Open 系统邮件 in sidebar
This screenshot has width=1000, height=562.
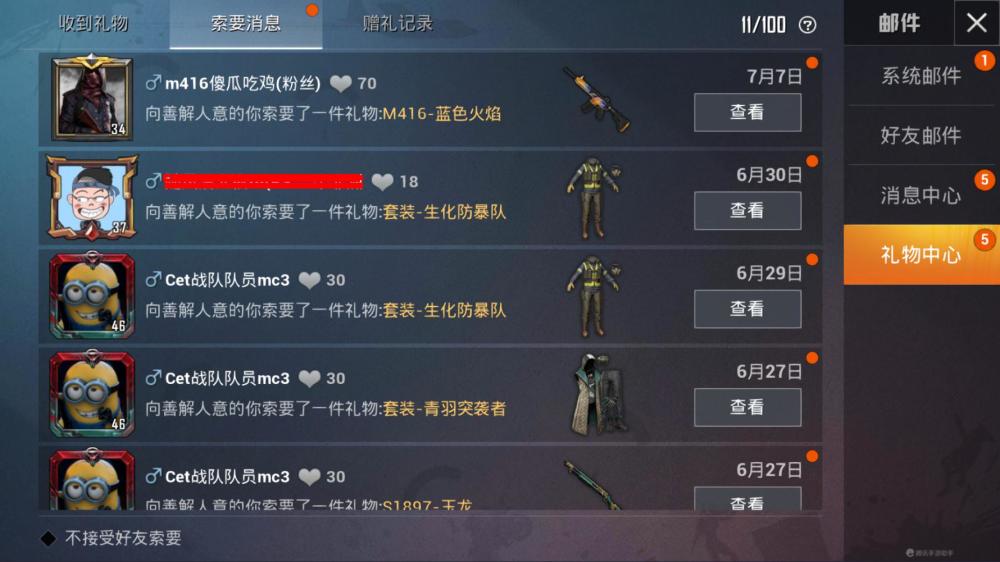[x=921, y=76]
